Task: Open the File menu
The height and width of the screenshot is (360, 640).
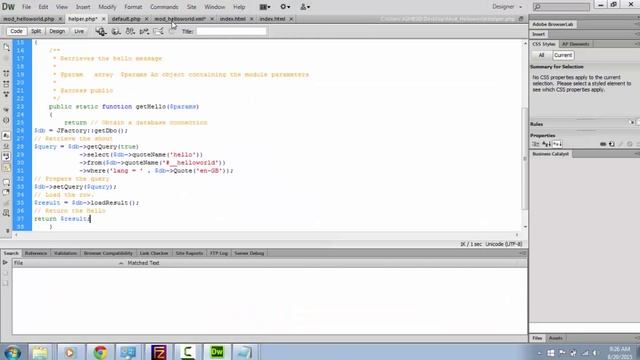Action: (26, 7)
